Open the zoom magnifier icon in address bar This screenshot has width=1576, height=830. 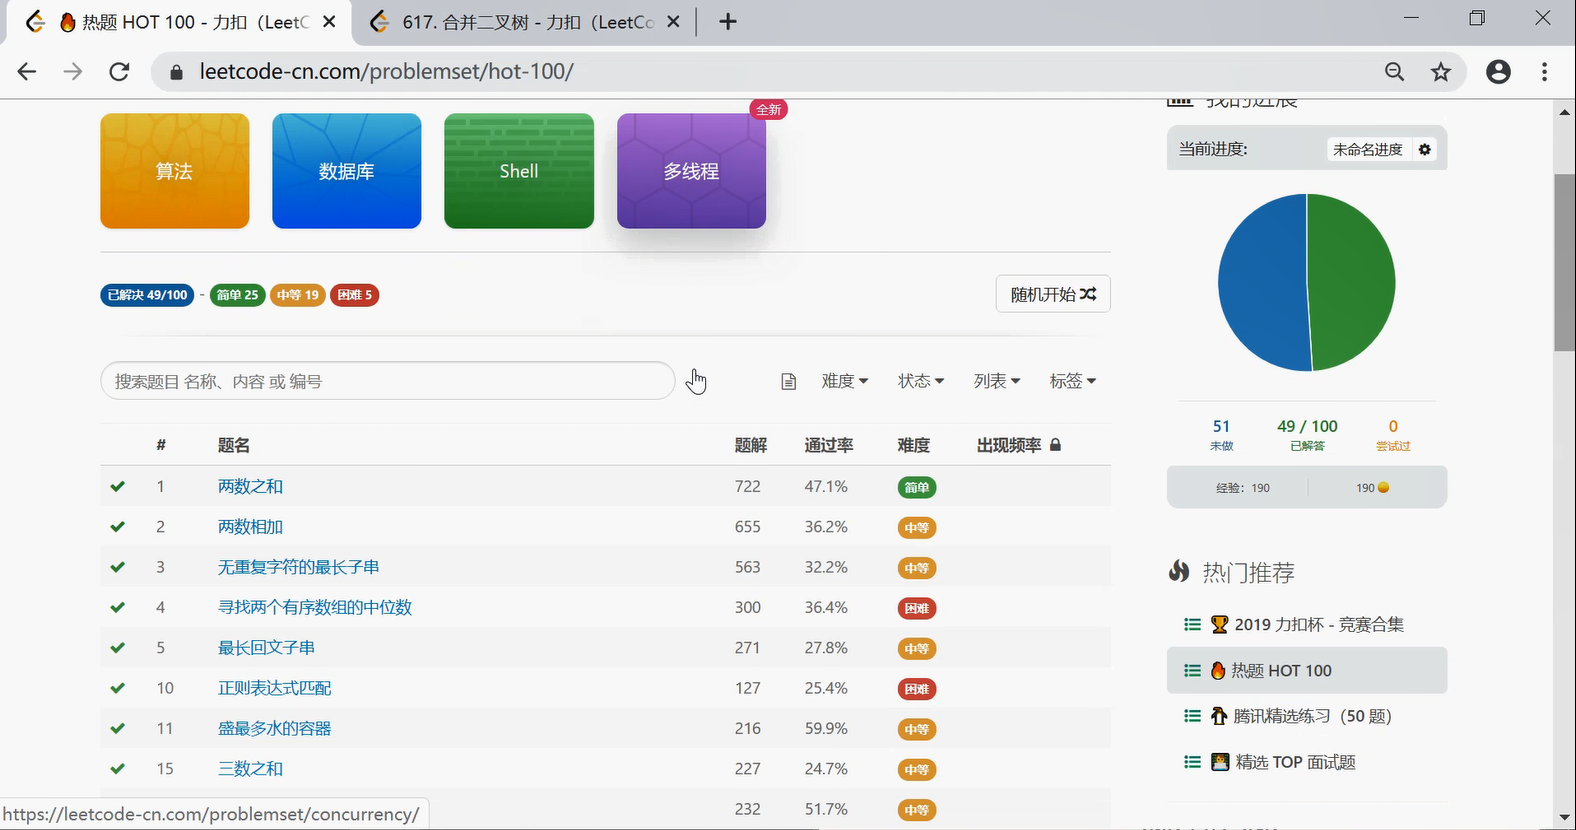coord(1394,72)
